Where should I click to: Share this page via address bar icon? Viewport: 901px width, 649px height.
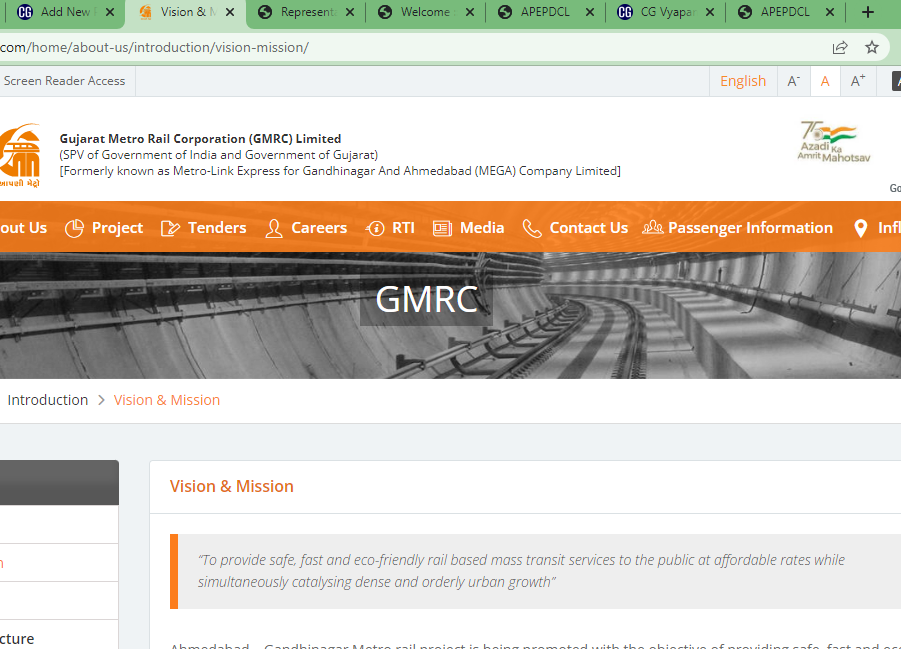pos(840,48)
